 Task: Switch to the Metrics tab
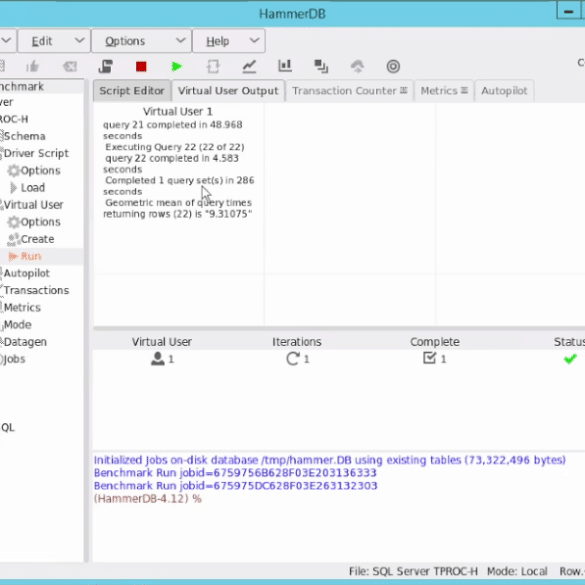(x=444, y=91)
